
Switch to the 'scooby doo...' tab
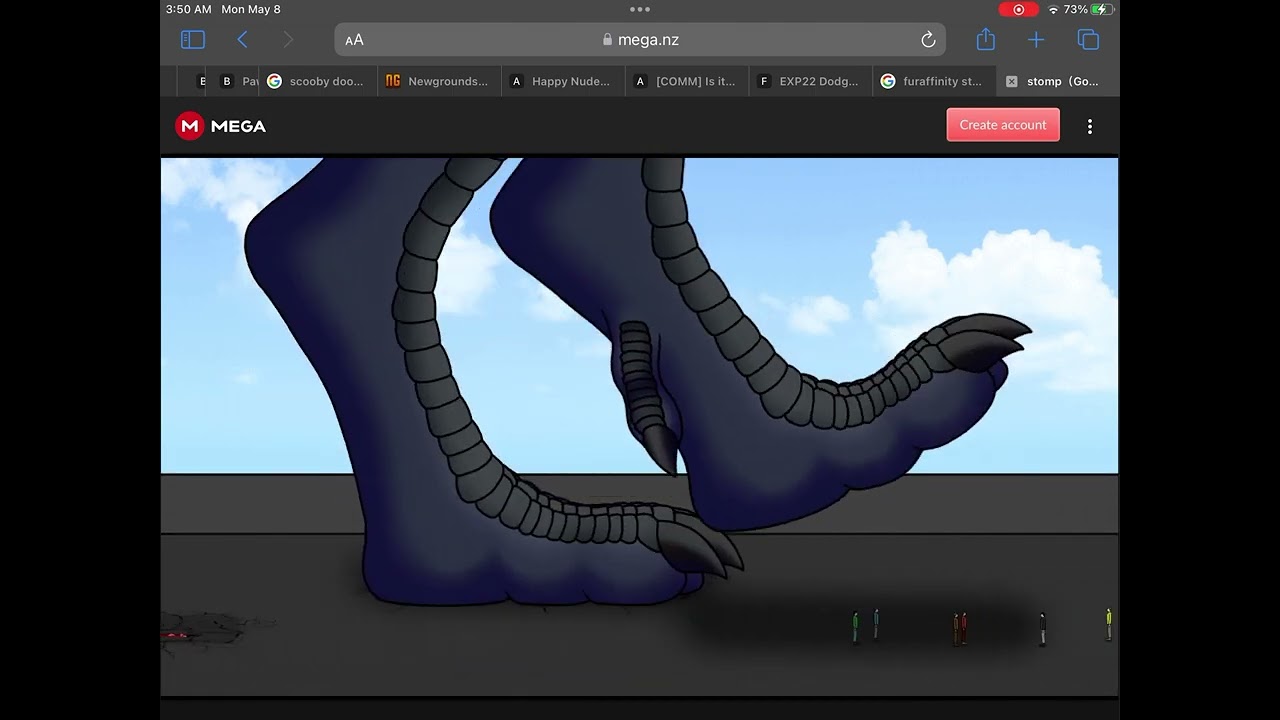pyautogui.click(x=318, y=81)
